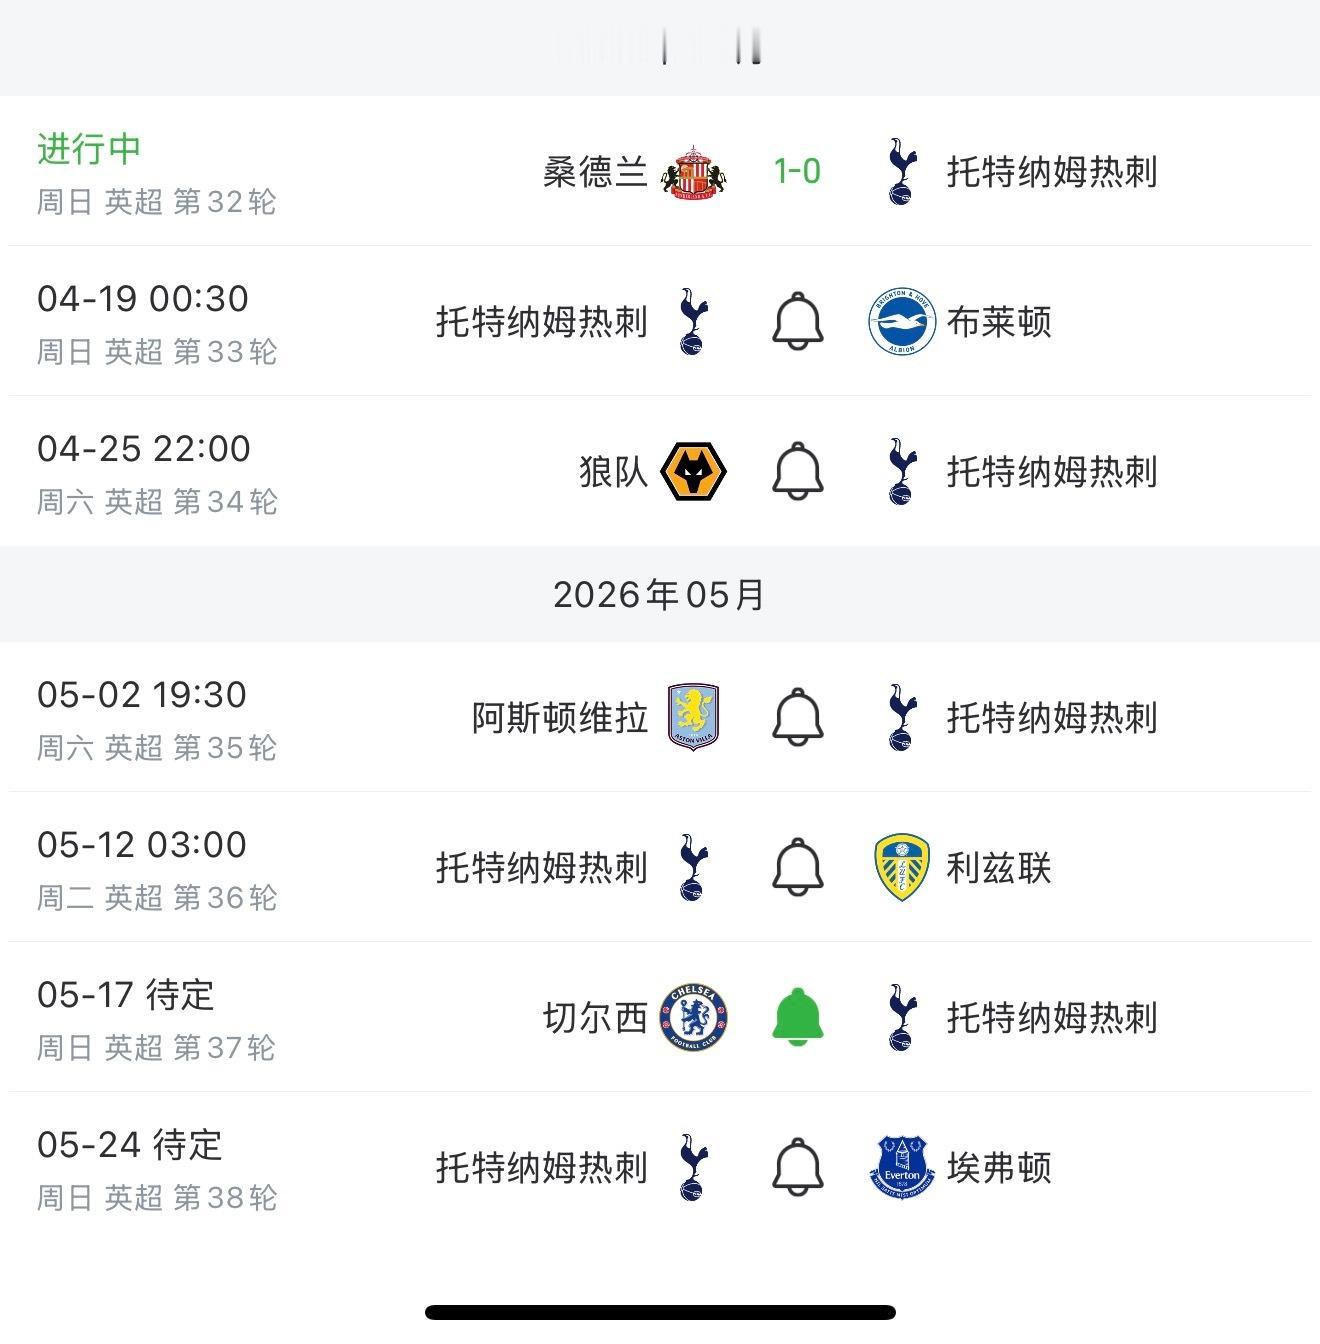The height and width of the screenshot is (1344, 1320).
Task: Open the live 1-0 score
Action: click(x=797, y=172)
